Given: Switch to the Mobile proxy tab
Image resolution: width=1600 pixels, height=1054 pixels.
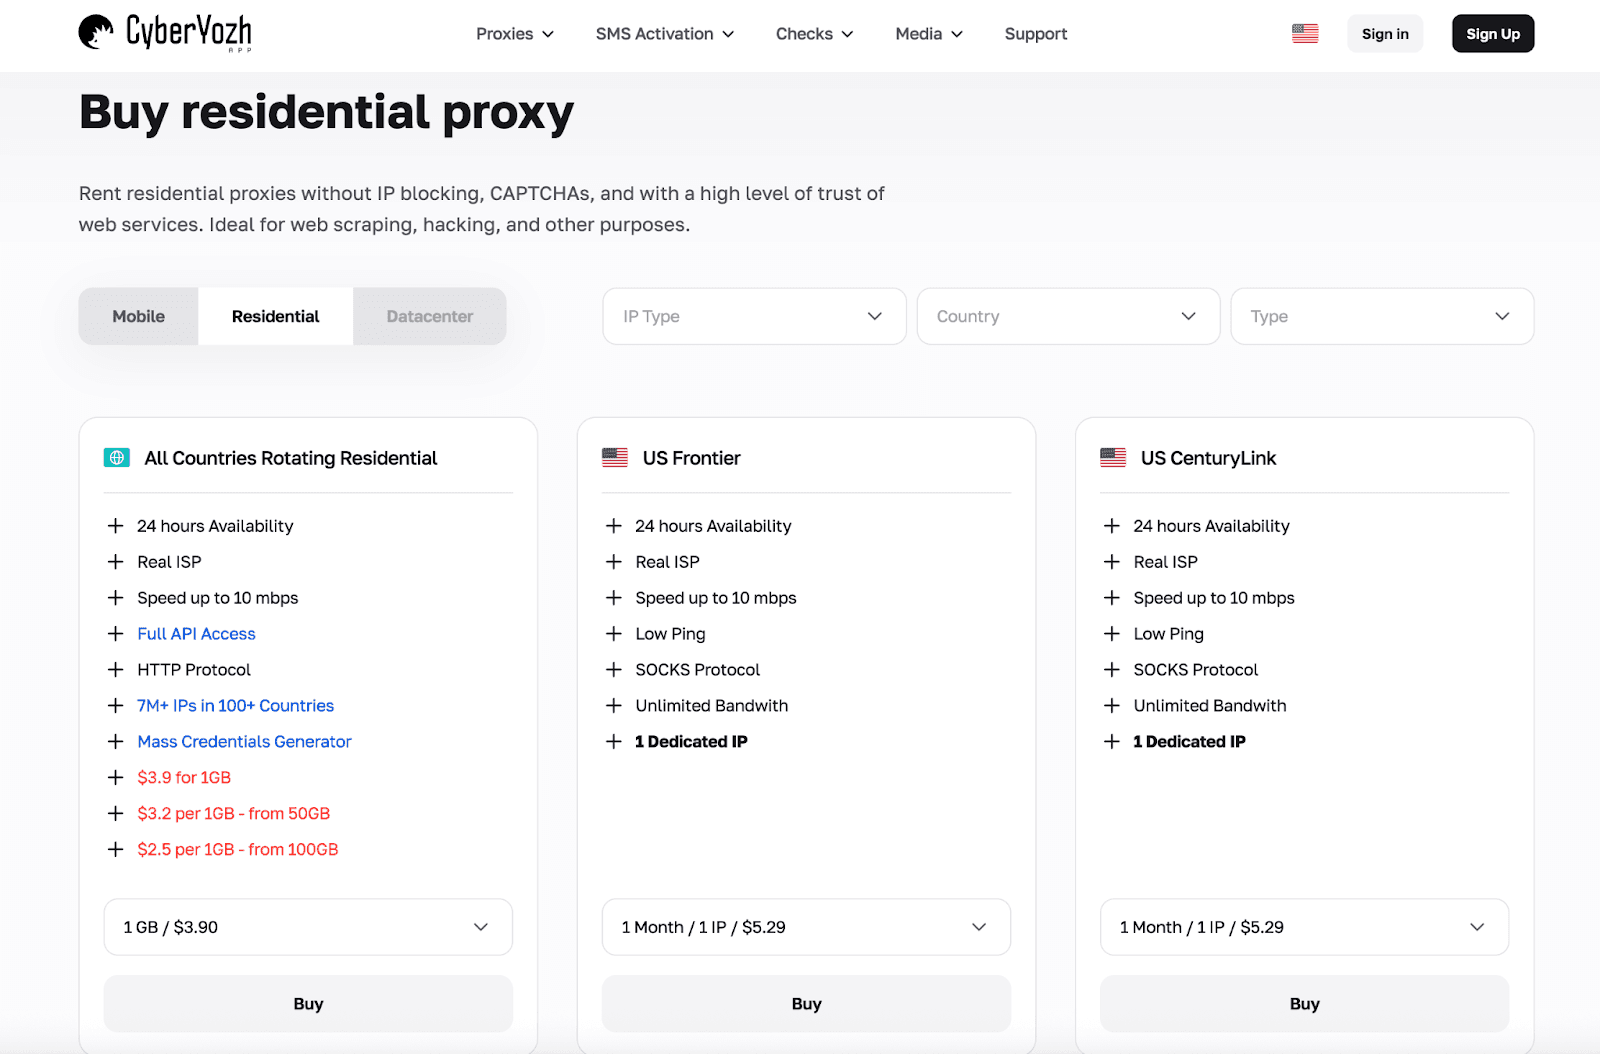Looking at the screenshot, I should coord(139,316).
